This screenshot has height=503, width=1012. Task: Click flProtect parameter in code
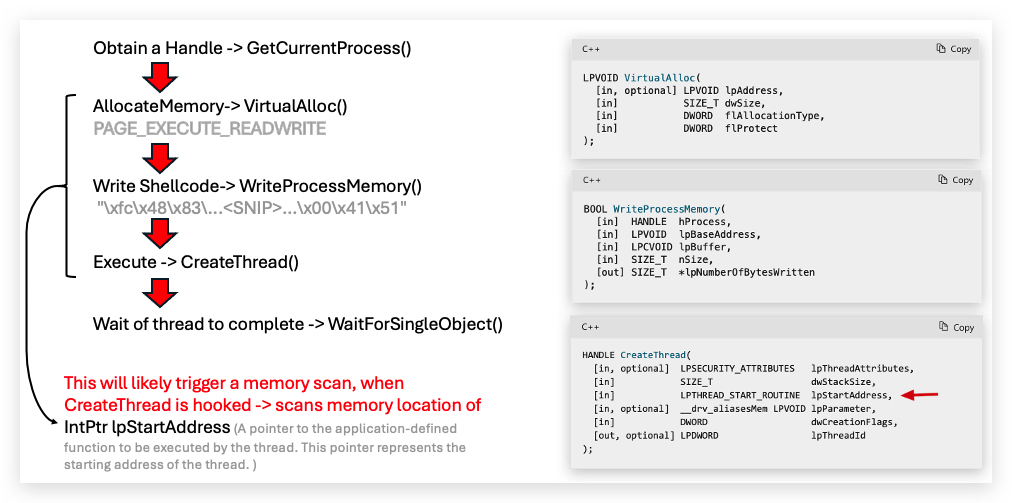coord(753,128)
